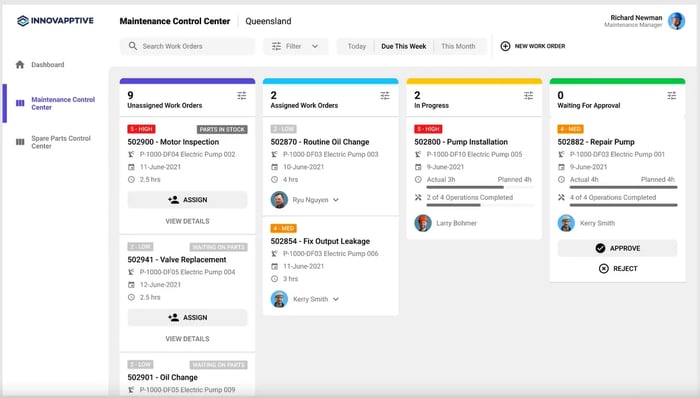Image resolution: width=700 pixels, height=398 pixels.
Task: Open Ryu Nguyen assignee dropdown
Action: 336,200
